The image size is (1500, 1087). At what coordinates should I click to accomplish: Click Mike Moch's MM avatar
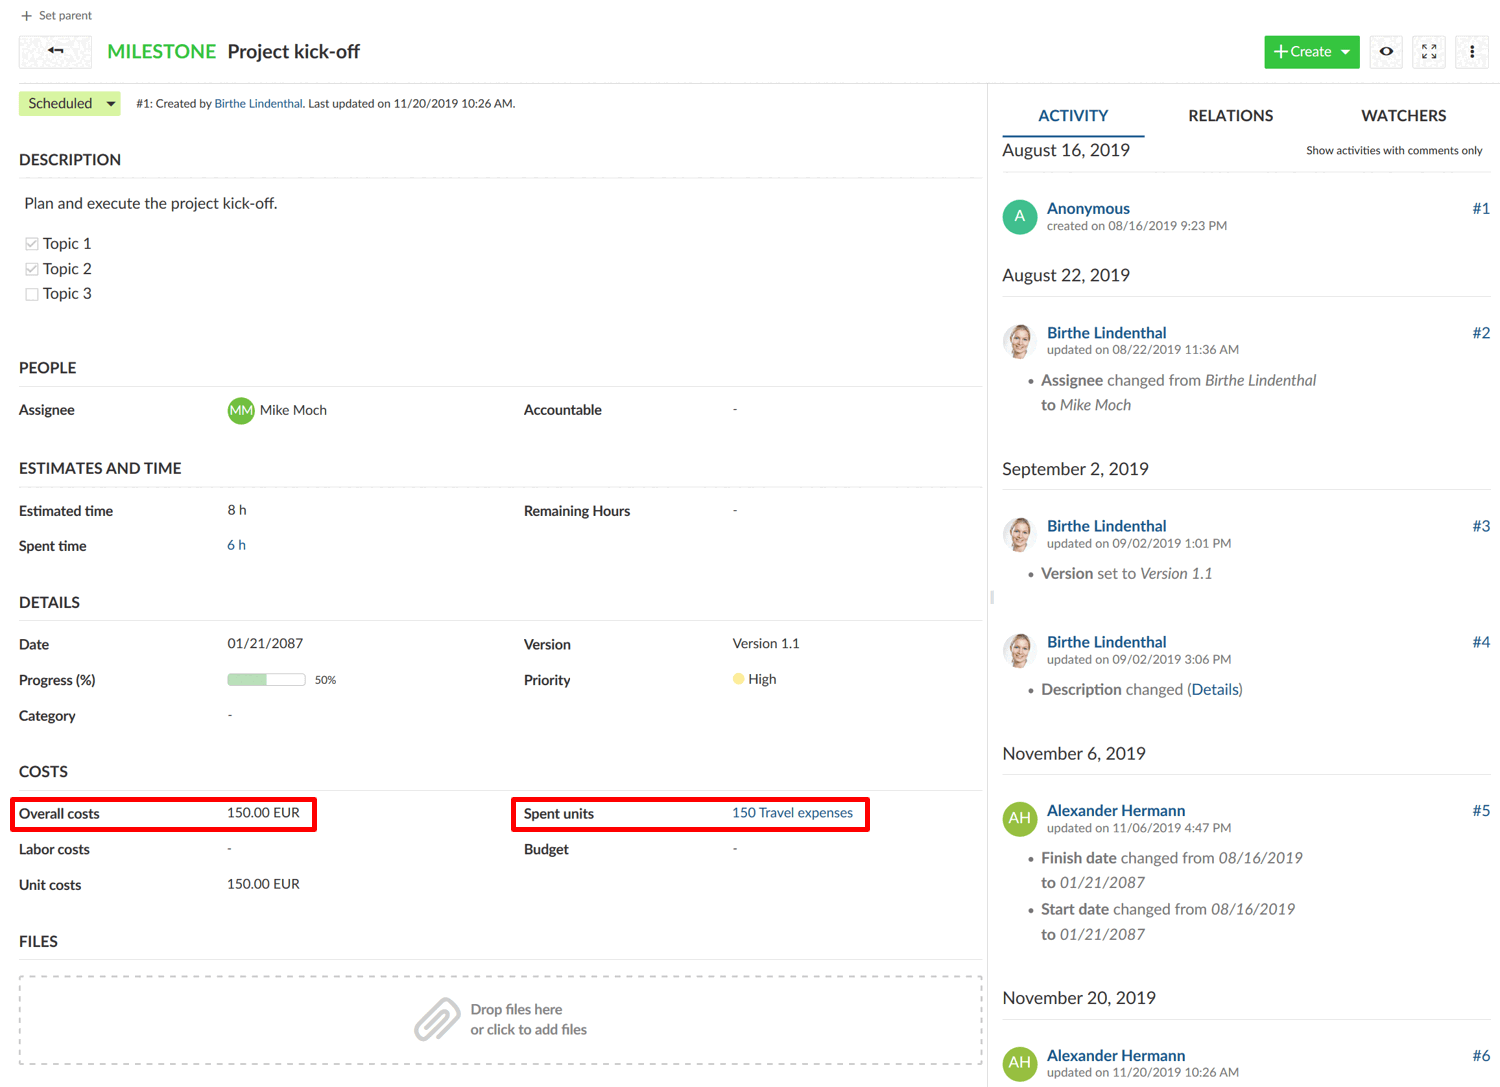click(240, 410)
